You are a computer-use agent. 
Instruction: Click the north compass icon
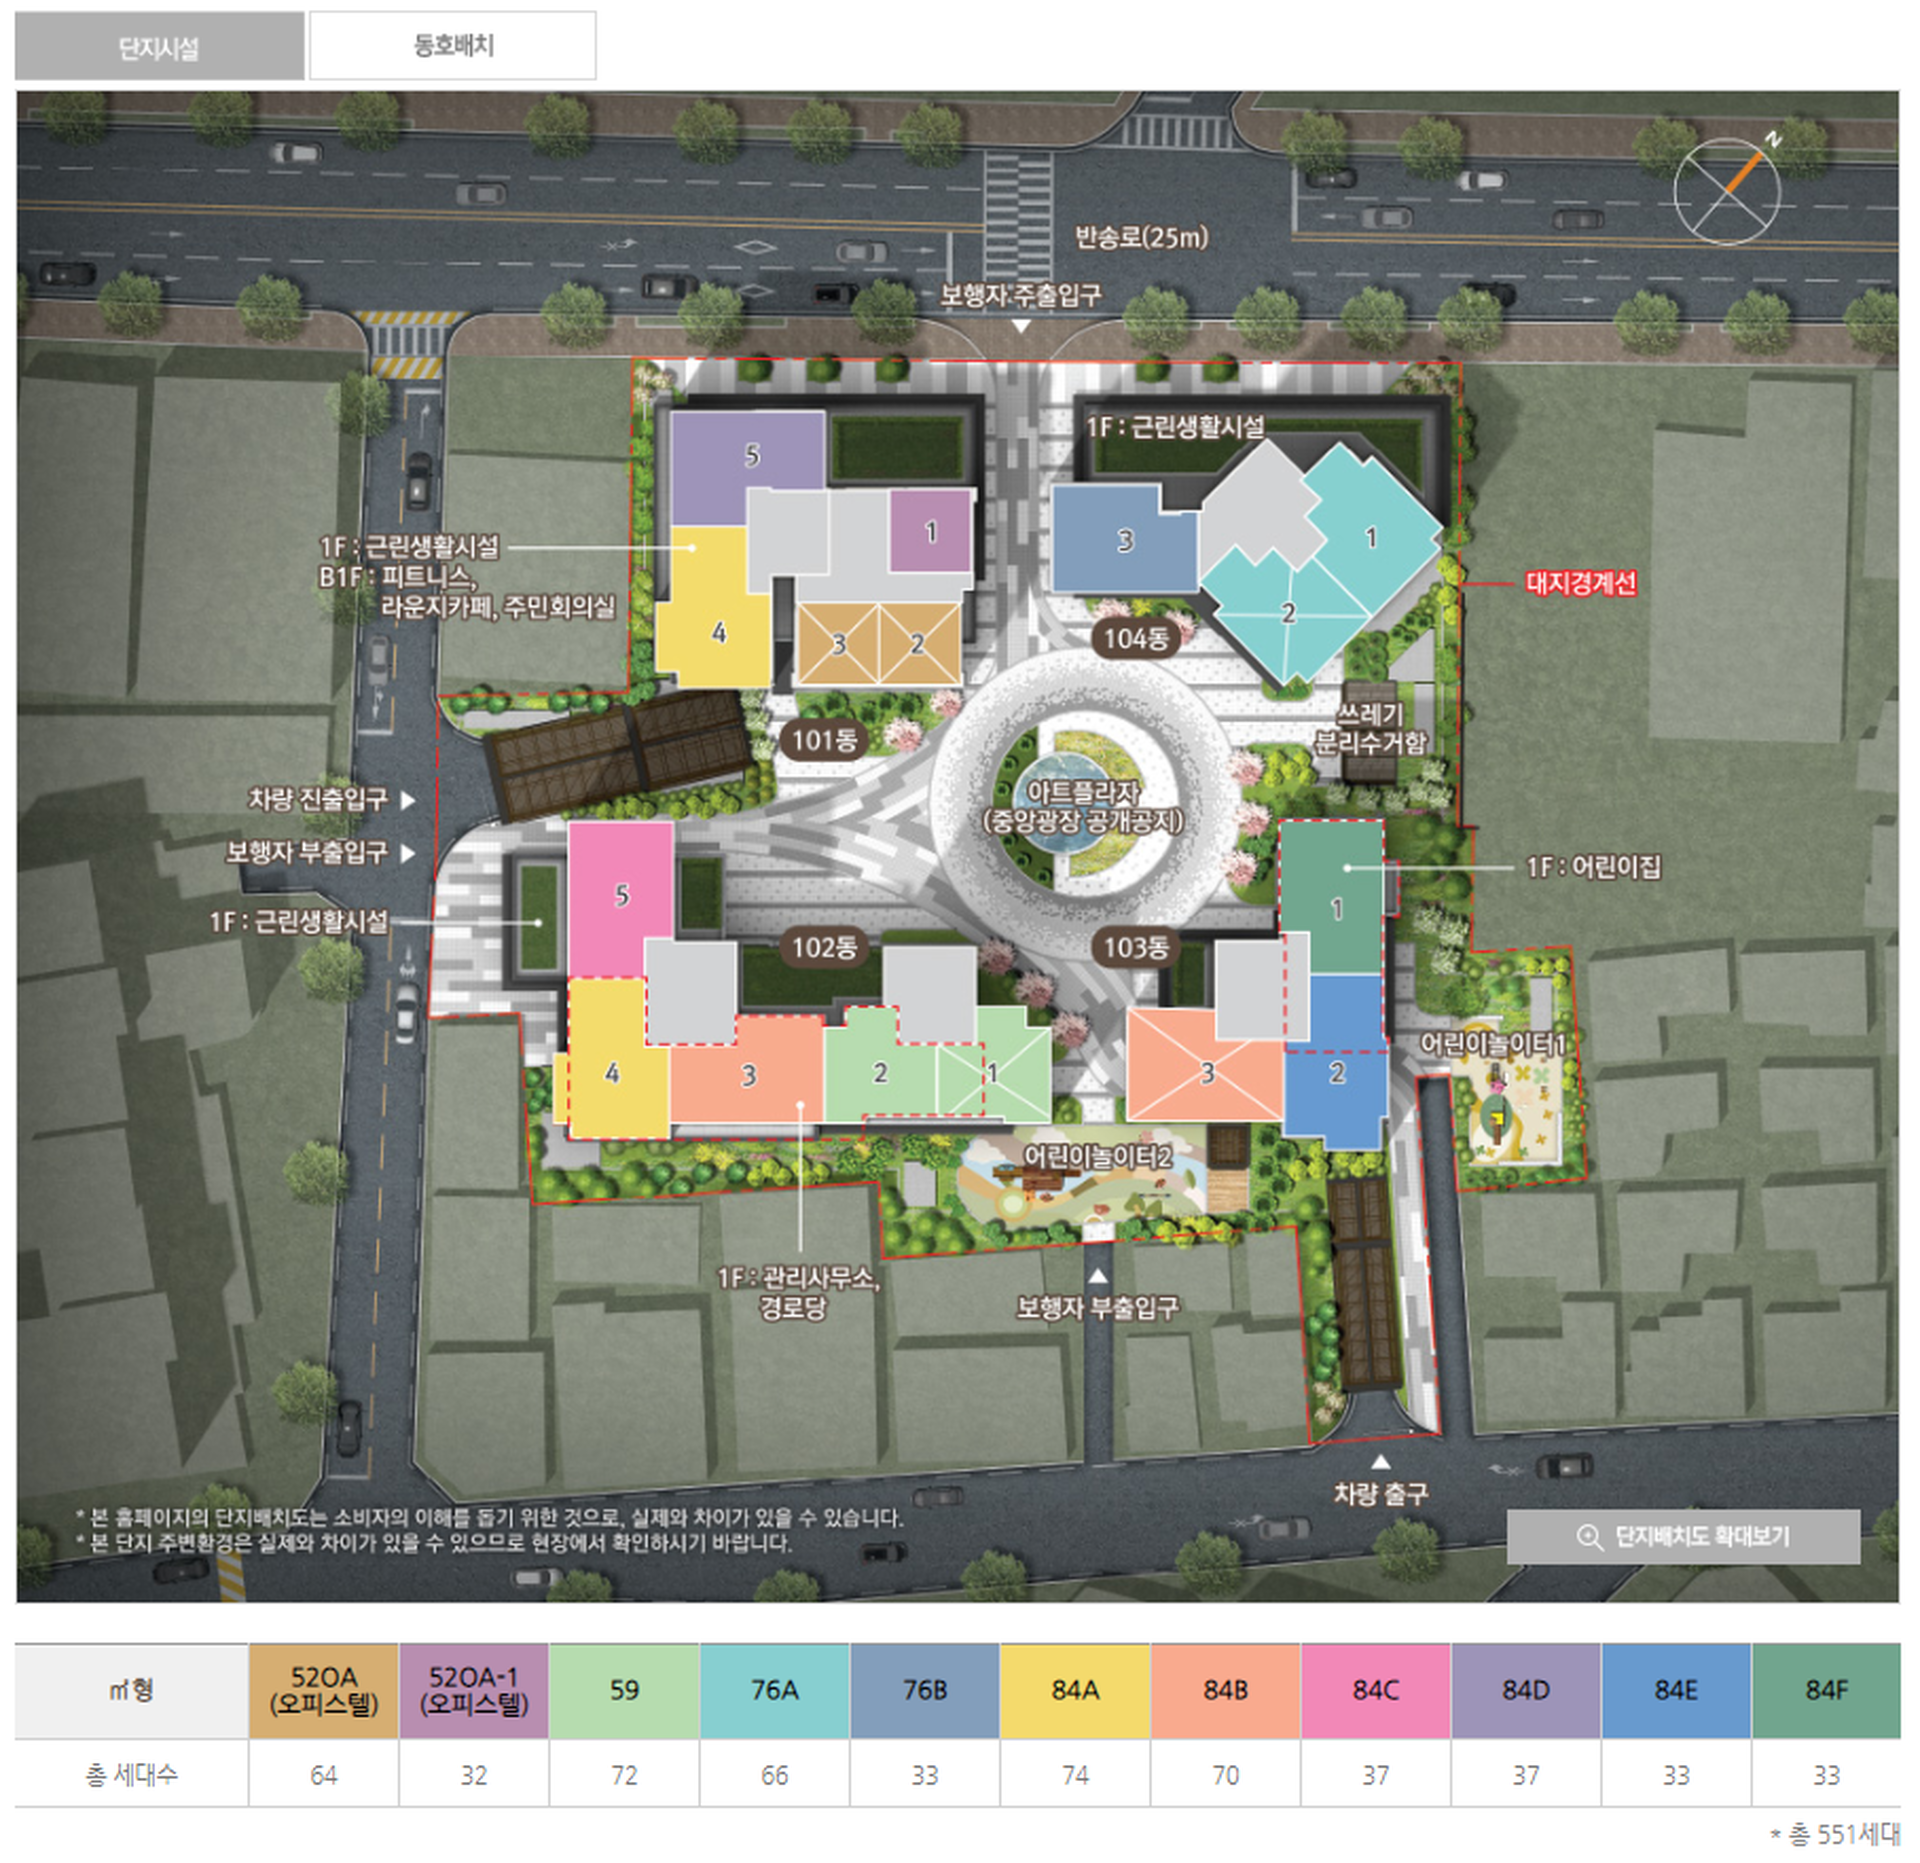click(1728, 188)
